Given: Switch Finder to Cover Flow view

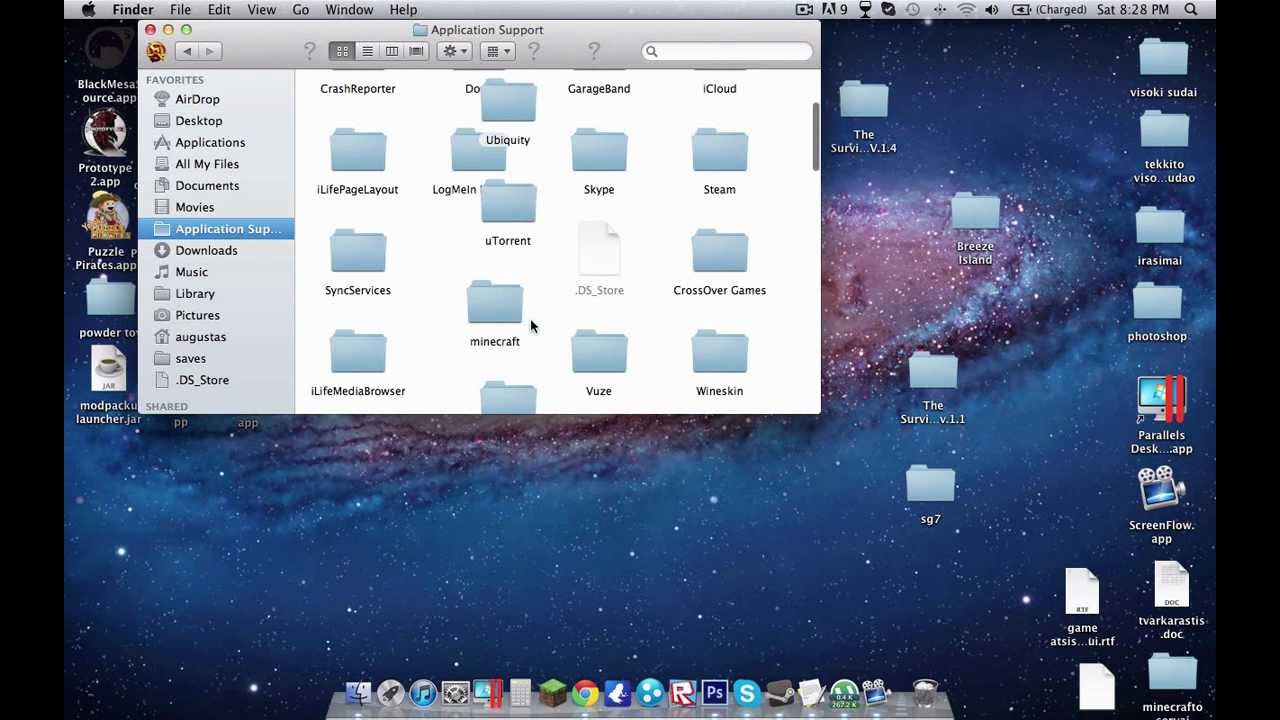Looking at the screenshot, I should coord(417,51).
